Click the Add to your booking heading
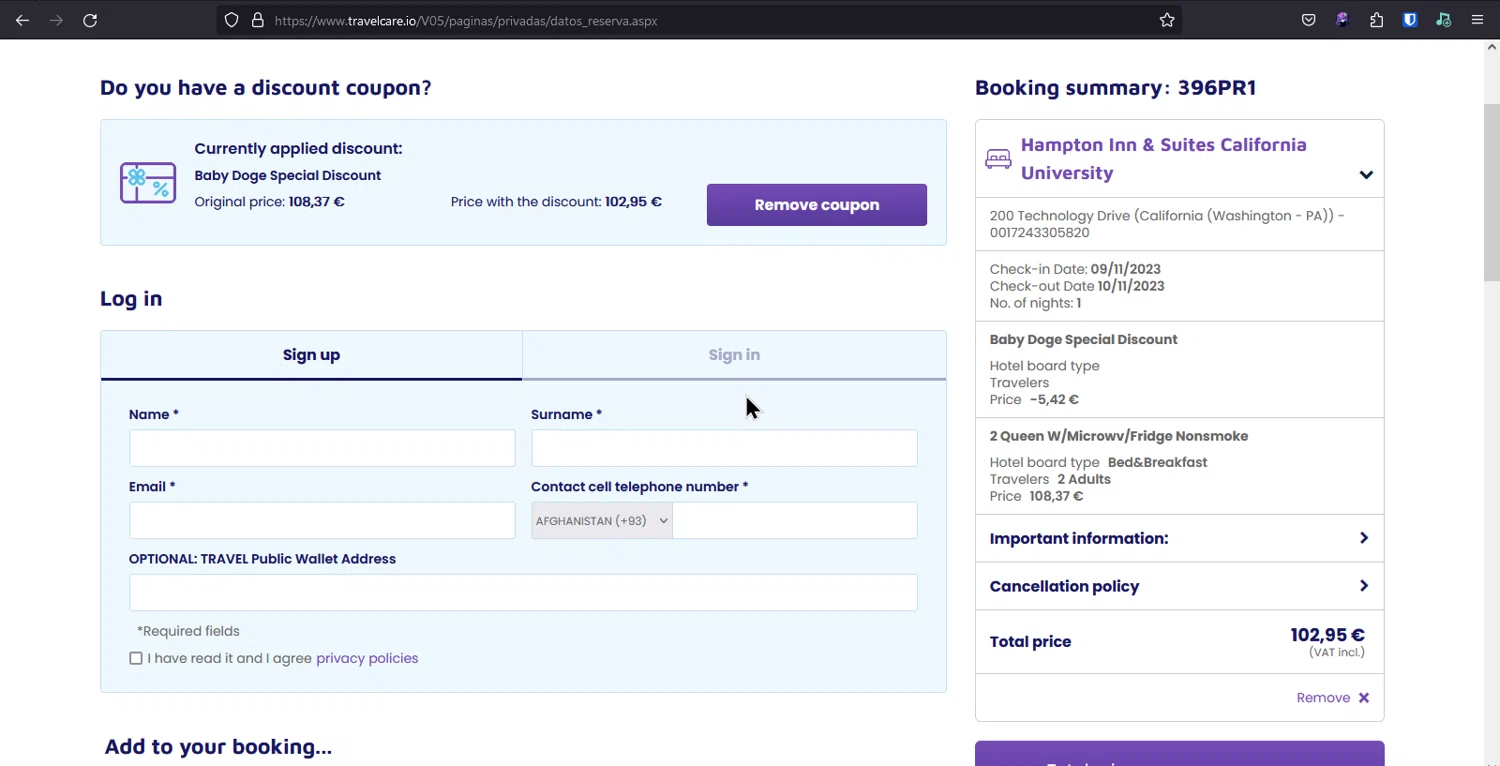This screenshot has width=1500, height=766. [218, 747]
